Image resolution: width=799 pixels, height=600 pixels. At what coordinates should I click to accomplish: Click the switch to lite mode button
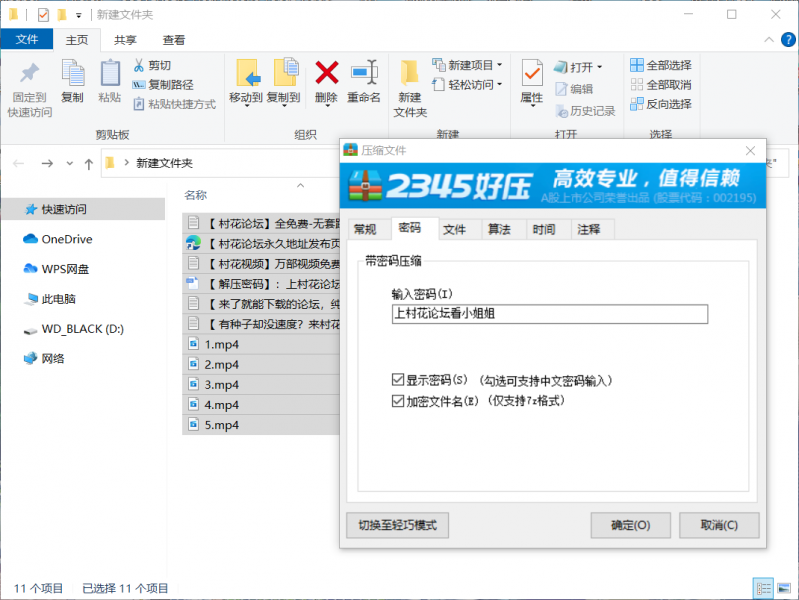(x=397, y=525)
